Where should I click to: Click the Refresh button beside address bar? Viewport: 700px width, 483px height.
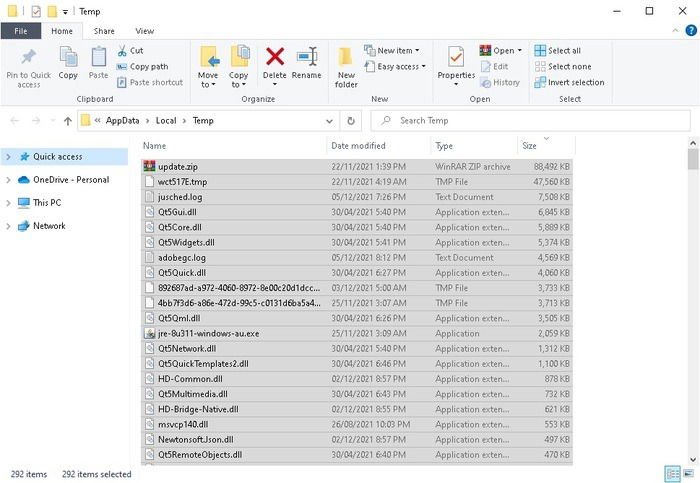point(351,121)
